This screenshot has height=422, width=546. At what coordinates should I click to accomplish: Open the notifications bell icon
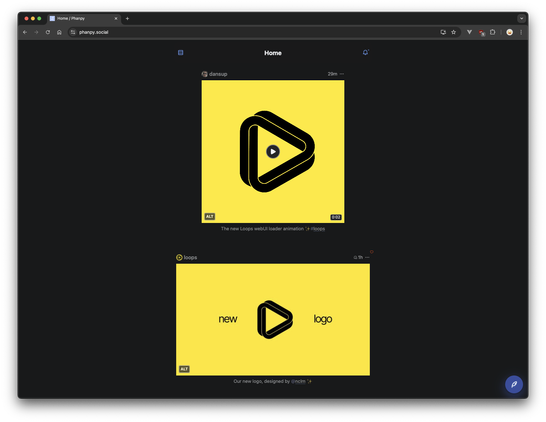point(365,53)
